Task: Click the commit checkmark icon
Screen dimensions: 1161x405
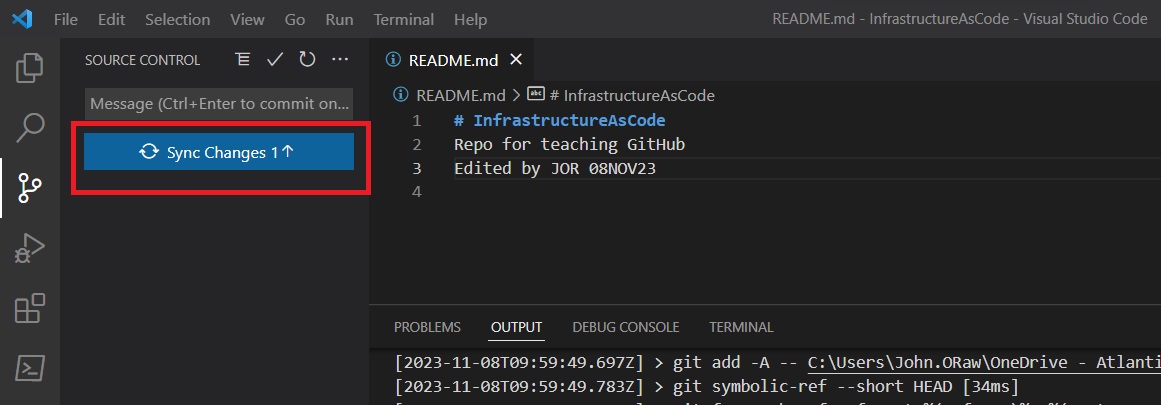Action: [275, 60]
